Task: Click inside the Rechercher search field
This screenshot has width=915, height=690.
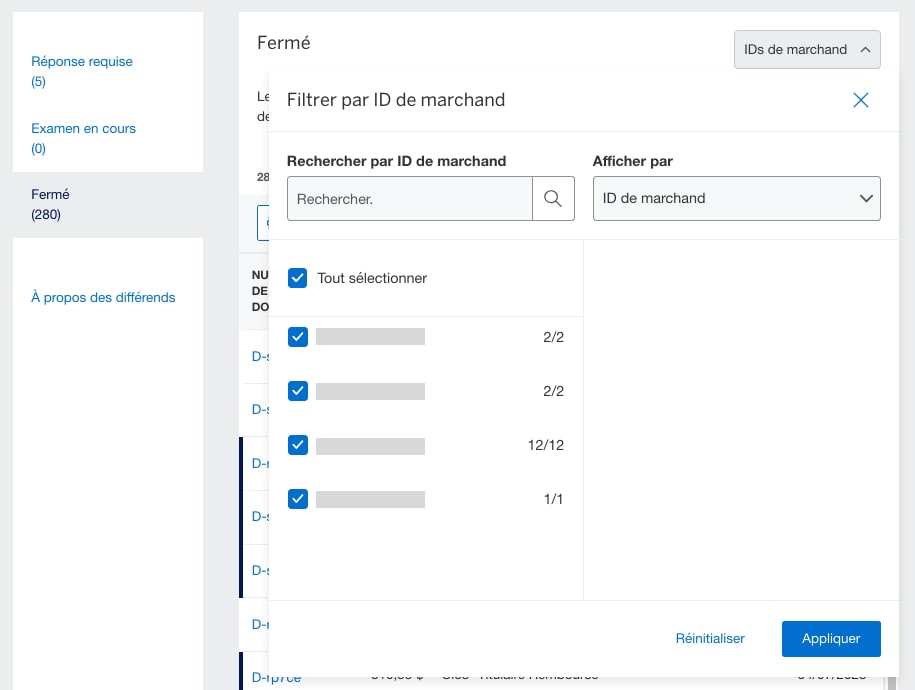Action: tap(409, 198)
